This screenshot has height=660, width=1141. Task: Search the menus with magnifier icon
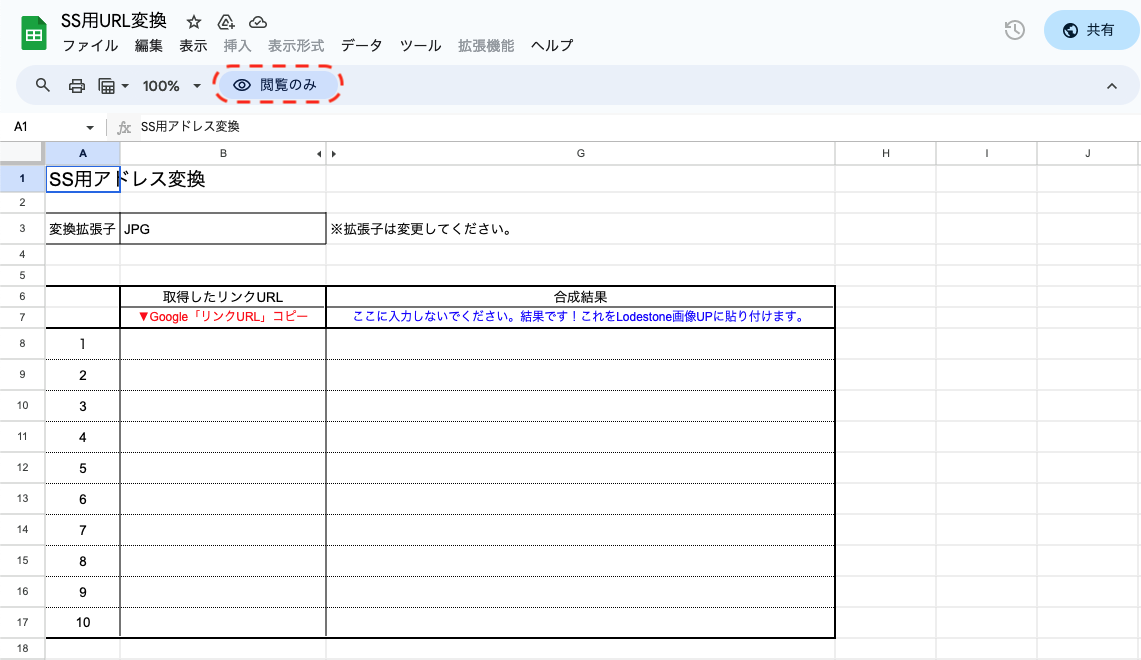tap(43, 85)
